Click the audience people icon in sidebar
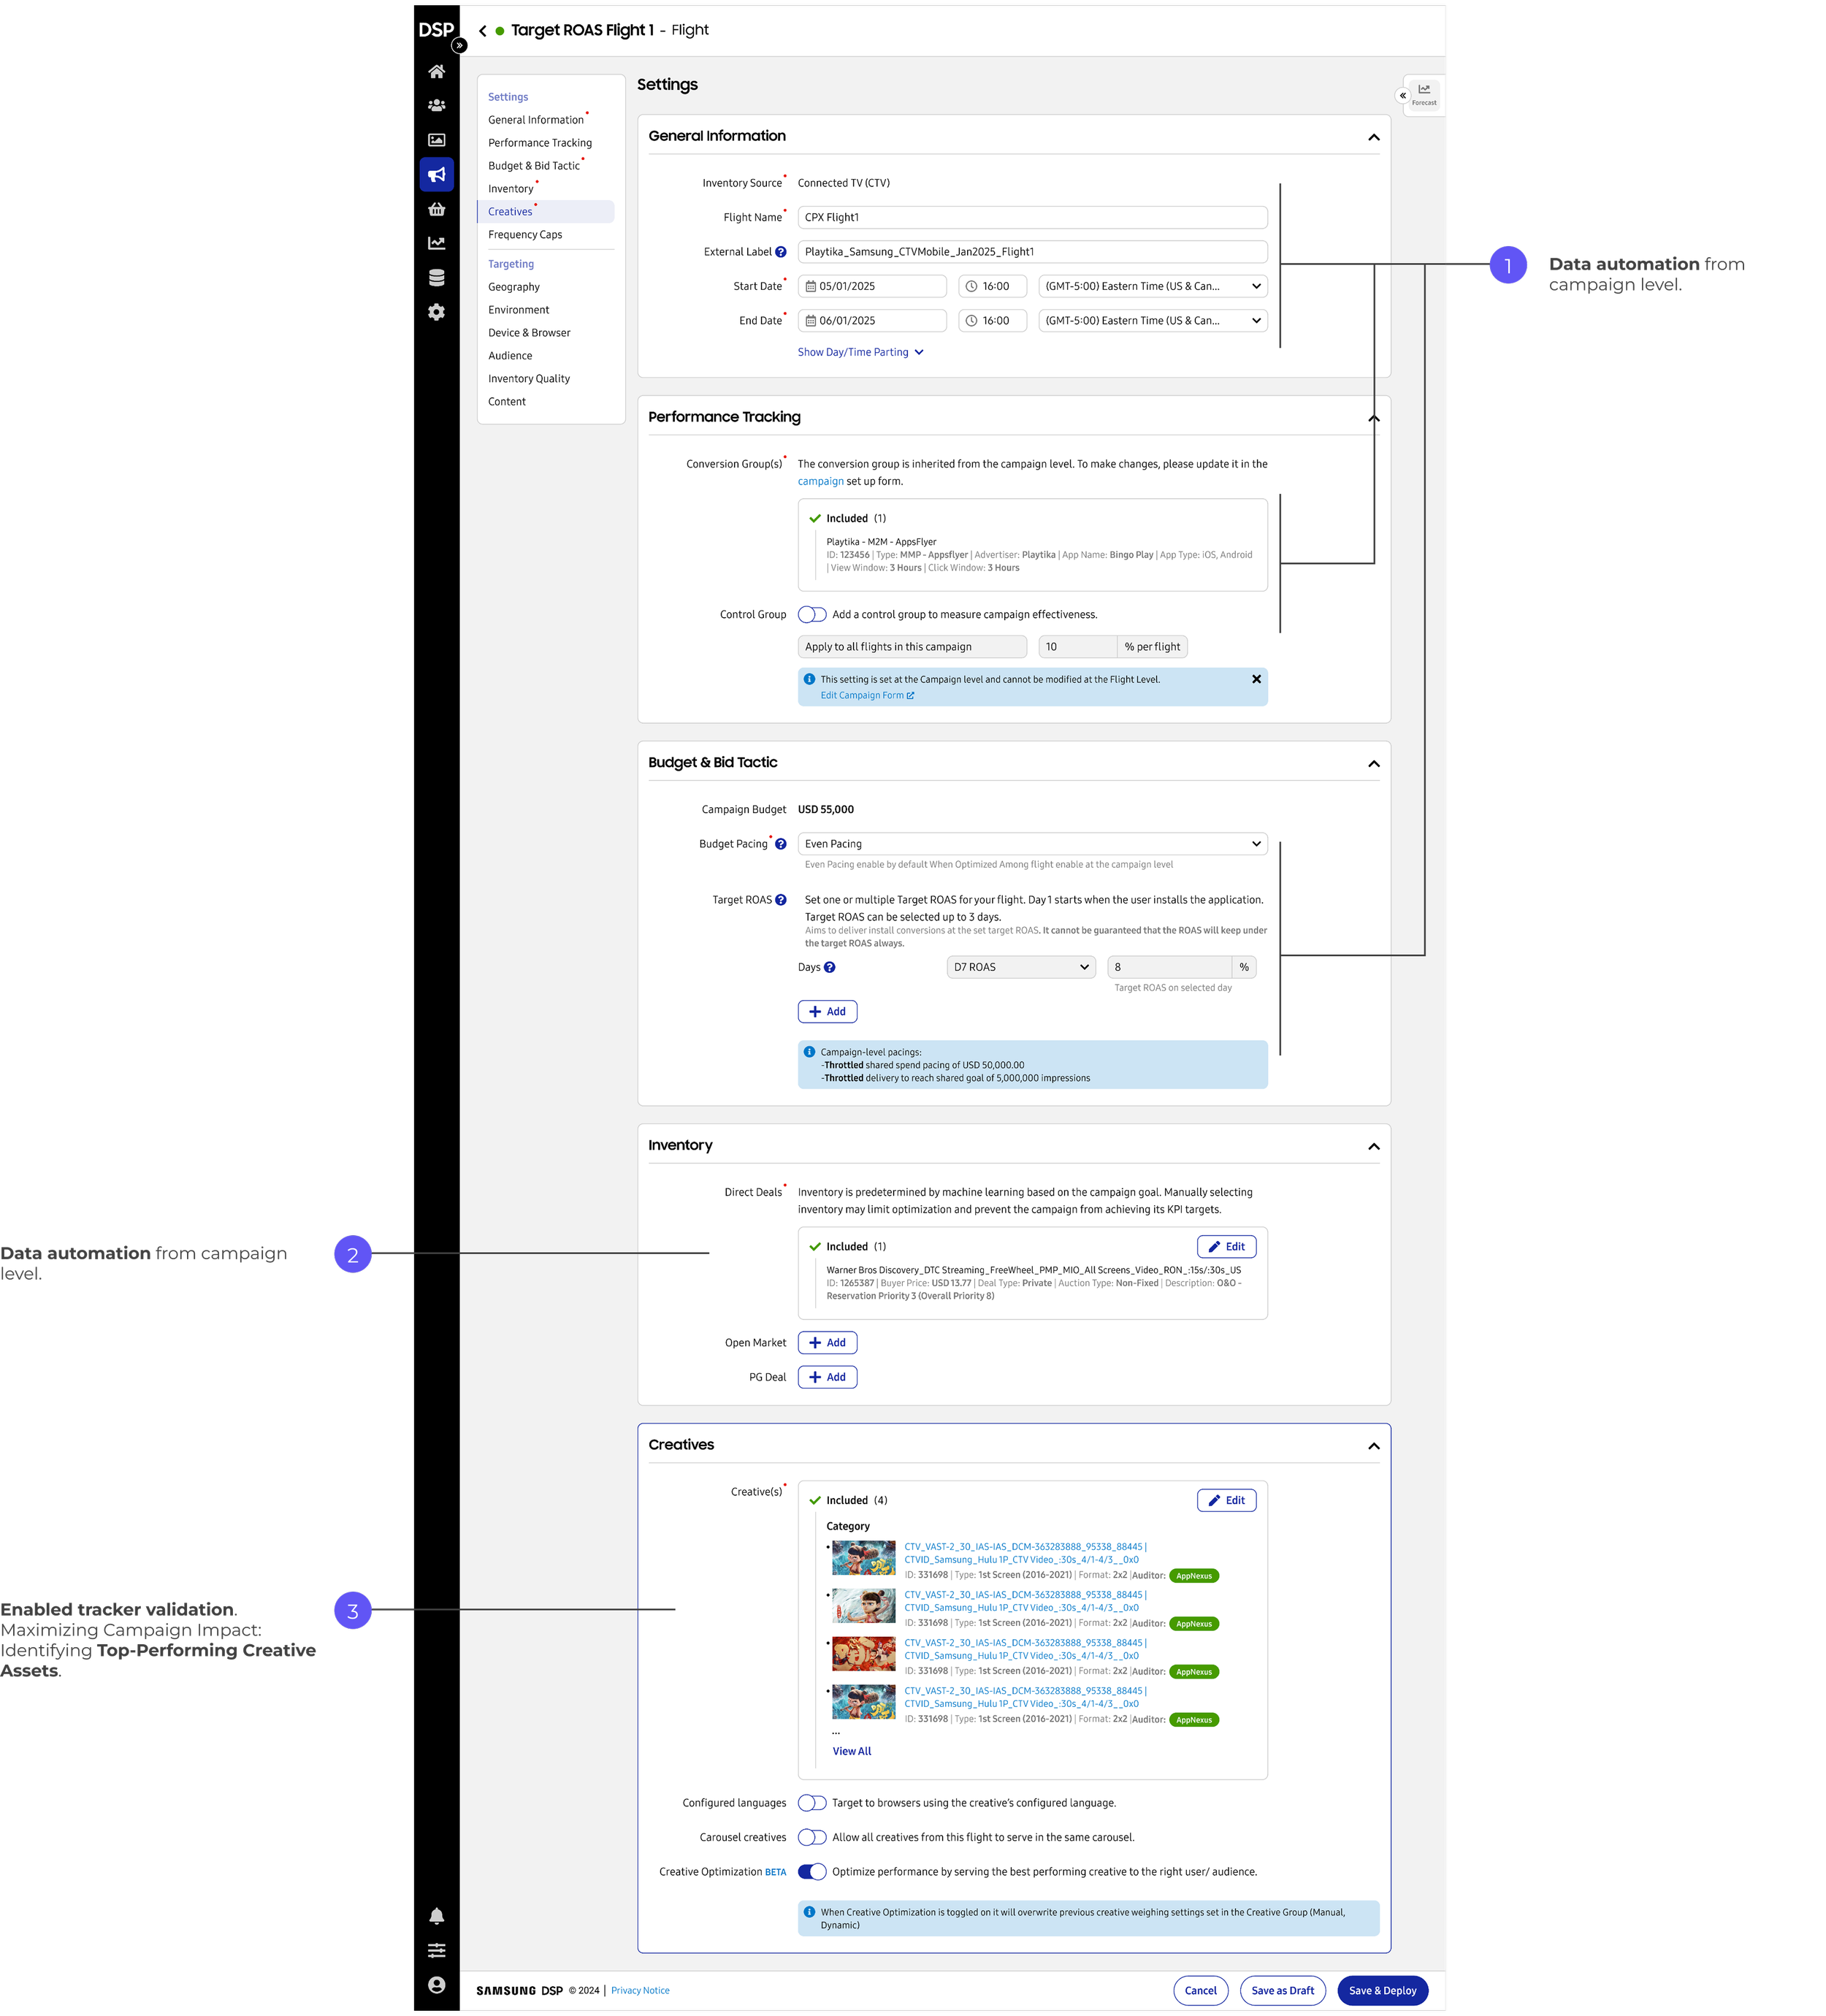 point(436,105)
